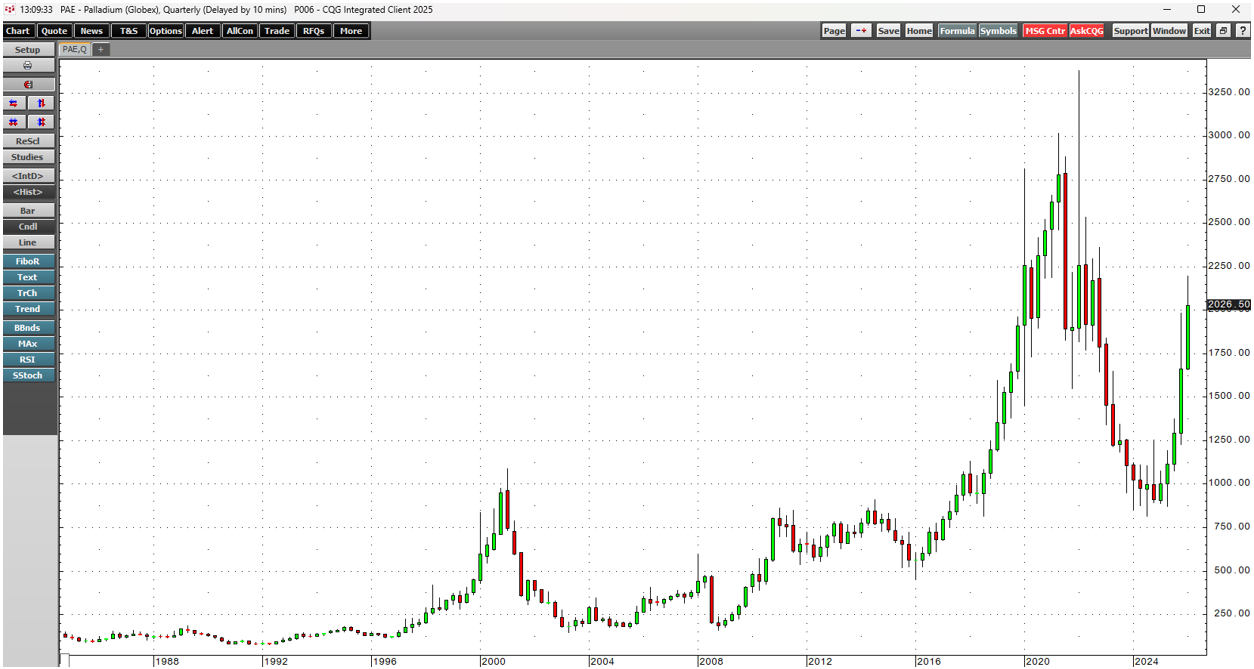Open the Window menu
The height and width of the screenshot is (669, 1254).
coord(1169,31)
